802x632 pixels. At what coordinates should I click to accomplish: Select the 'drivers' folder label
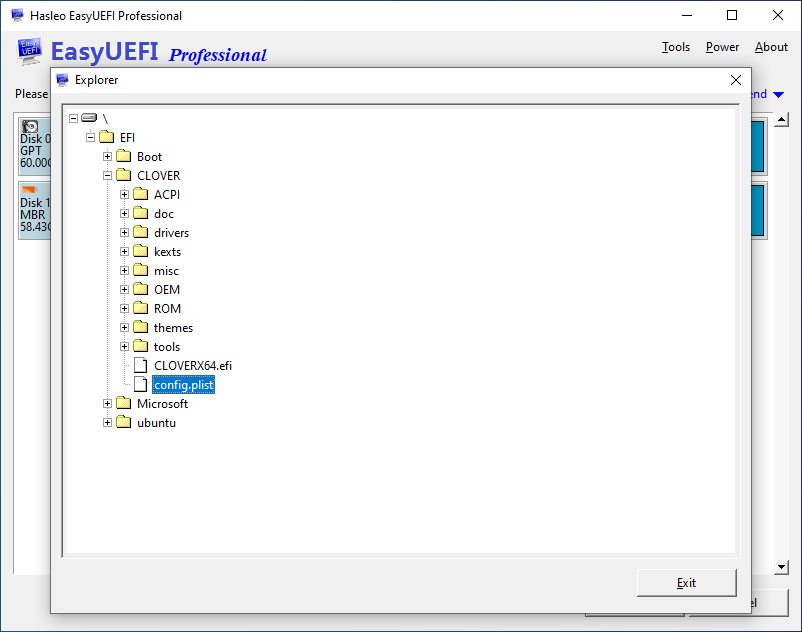pos(171,233)
